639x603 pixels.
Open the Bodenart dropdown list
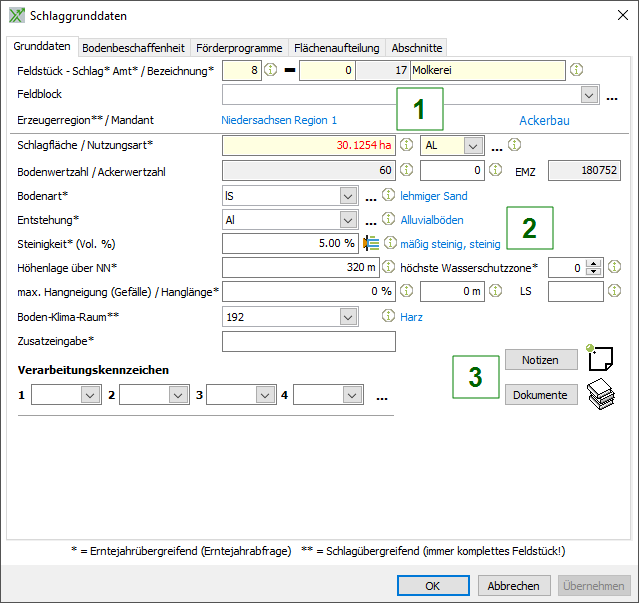[x=347, y=195]
